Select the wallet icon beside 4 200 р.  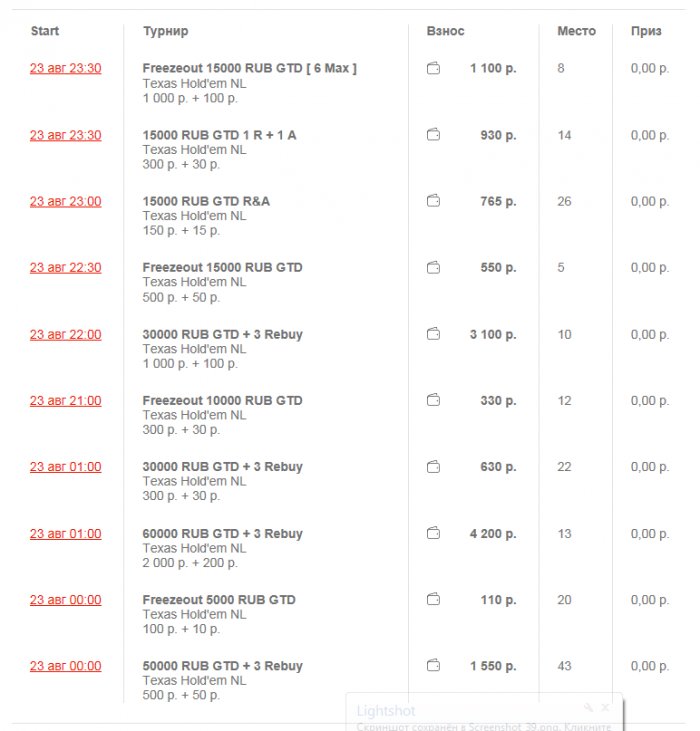pos(433,534)
